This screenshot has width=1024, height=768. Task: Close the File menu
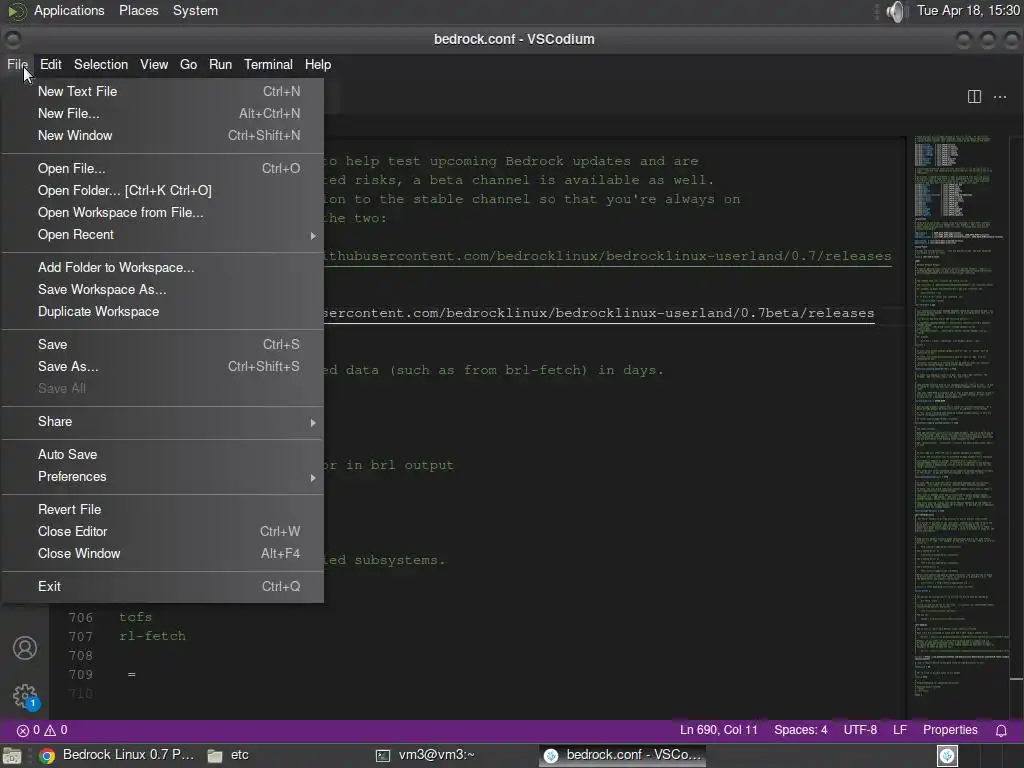[x=17, y=65]
